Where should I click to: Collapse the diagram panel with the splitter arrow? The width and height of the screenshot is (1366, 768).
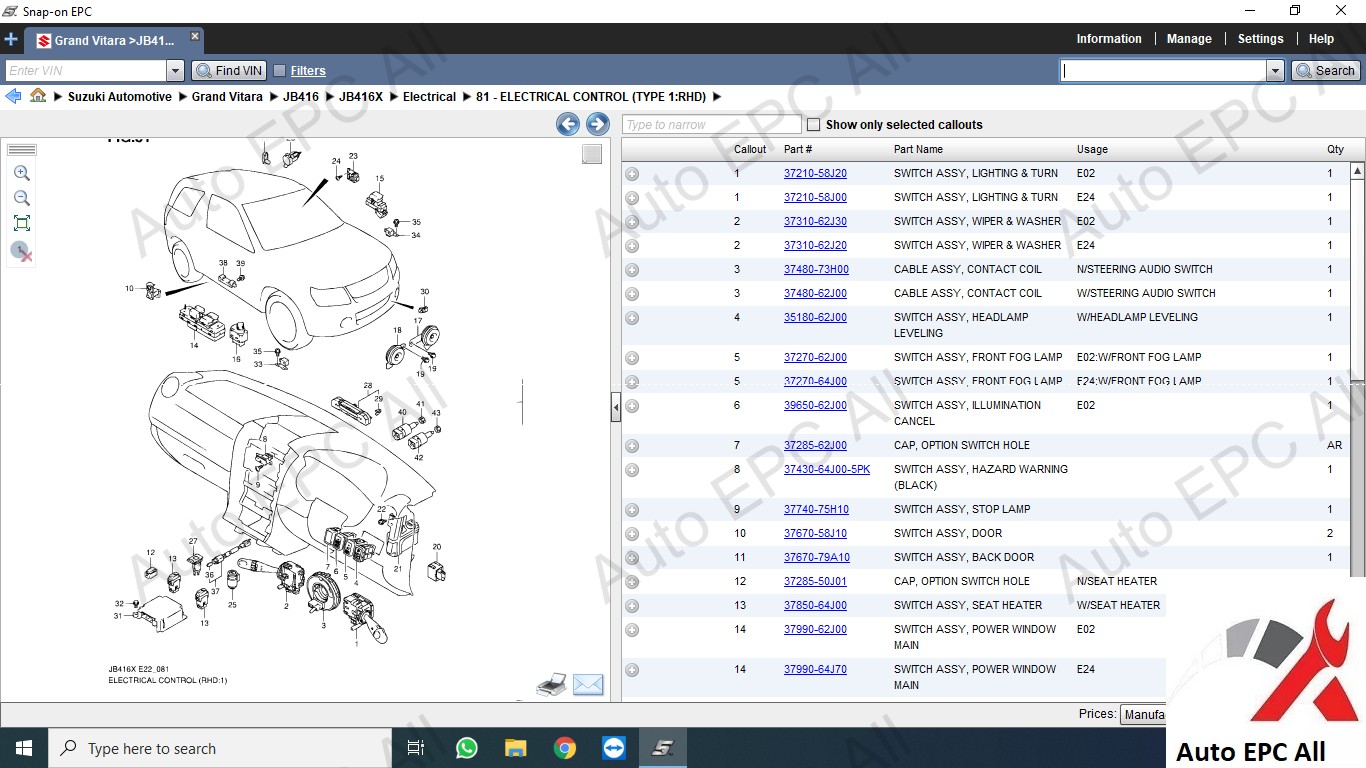pyautogui.click(x=616, y=407)
